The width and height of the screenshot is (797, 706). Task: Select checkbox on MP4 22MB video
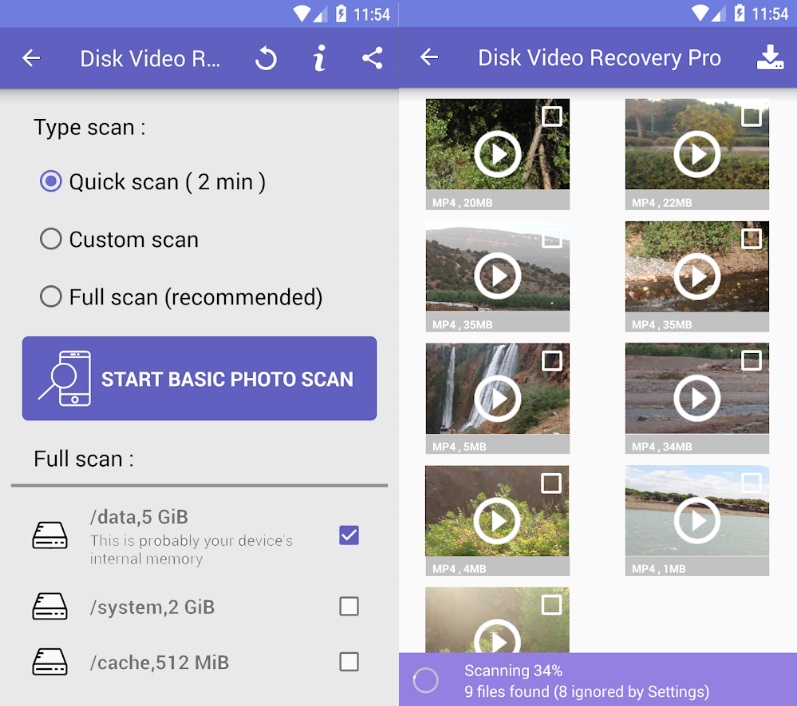coord(751,116)
